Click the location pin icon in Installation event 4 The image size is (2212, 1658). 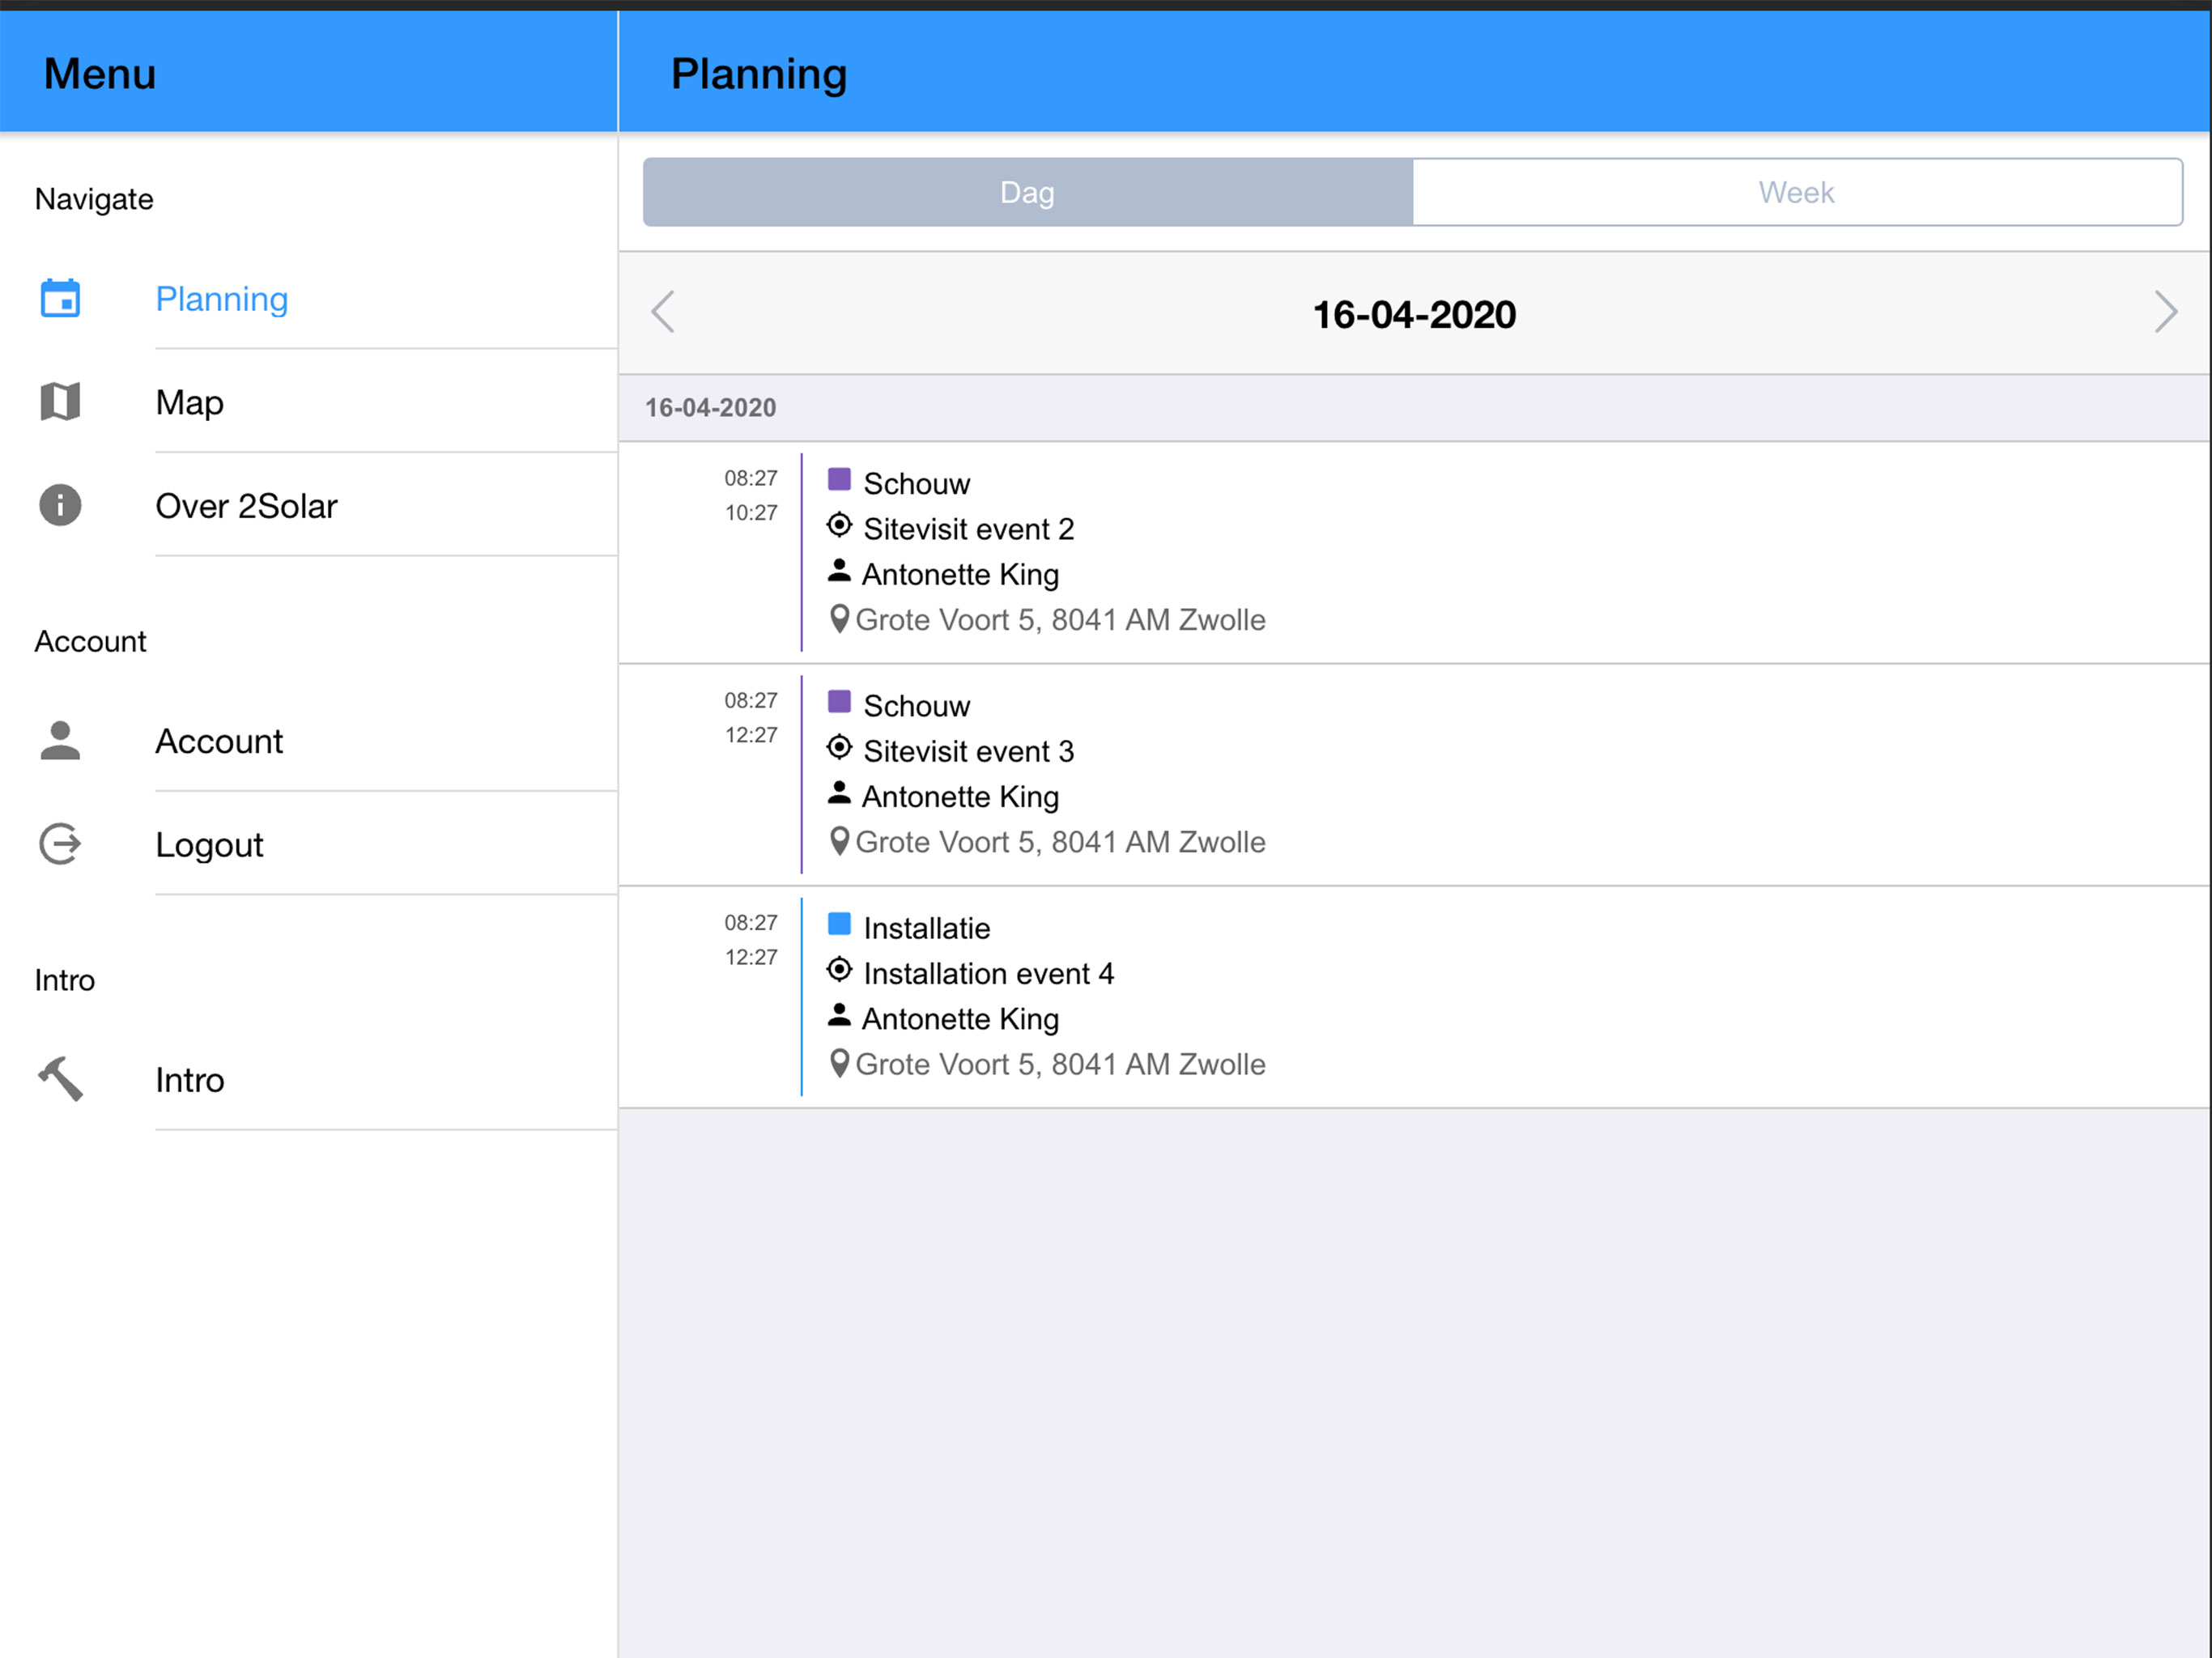pyautogui.click(x=839, y=1063)
